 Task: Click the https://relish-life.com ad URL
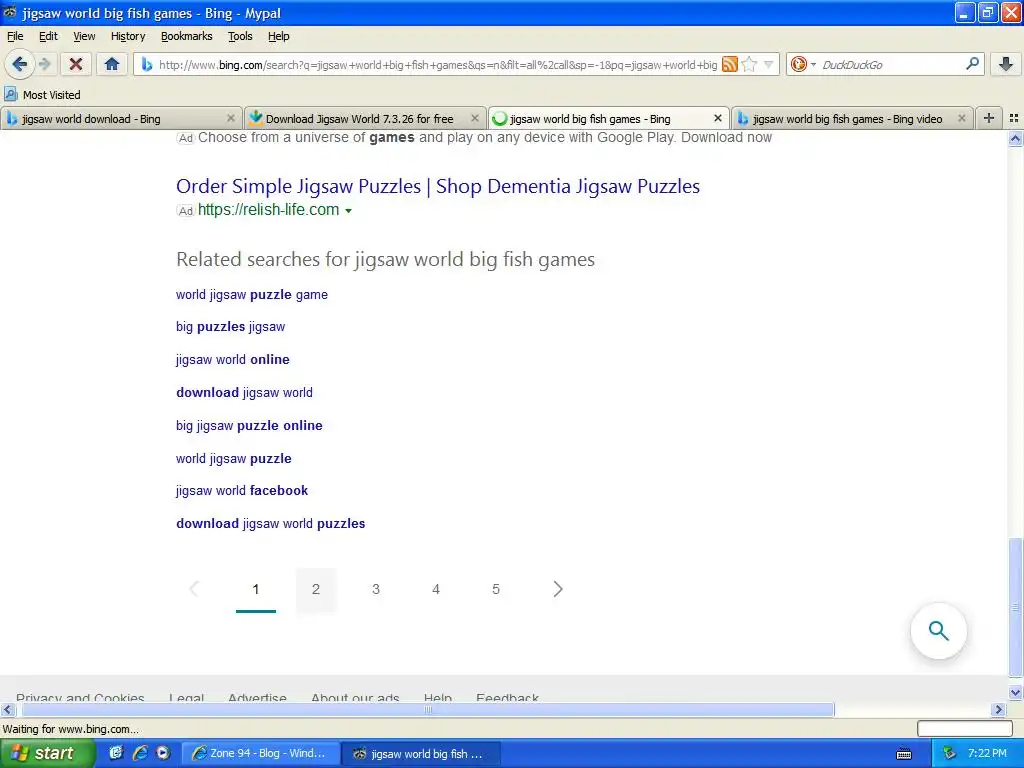(268, 210)
